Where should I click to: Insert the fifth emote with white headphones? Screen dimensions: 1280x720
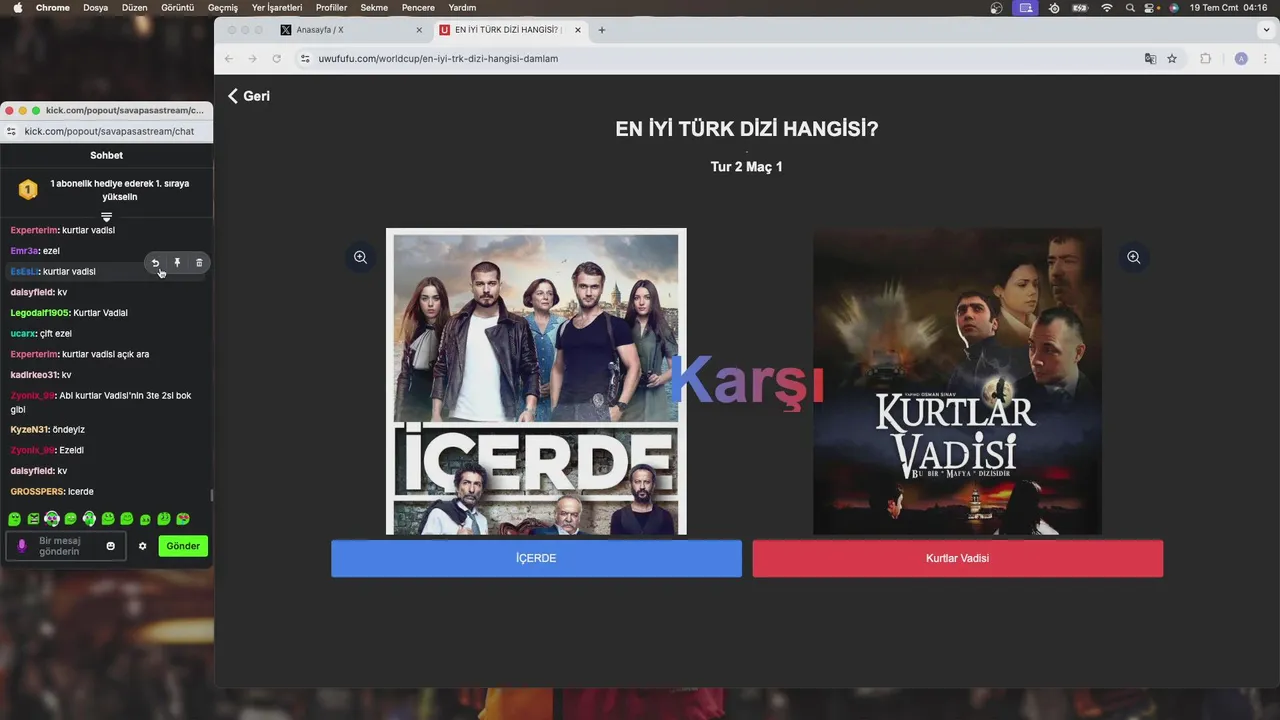pyautogui.click(x=89, y=519)
